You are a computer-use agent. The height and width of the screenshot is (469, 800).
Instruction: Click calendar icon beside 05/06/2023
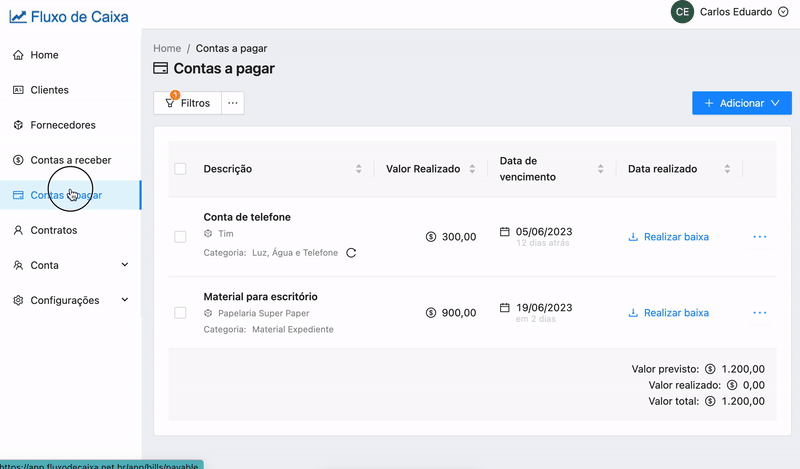[x=505, y=232]
